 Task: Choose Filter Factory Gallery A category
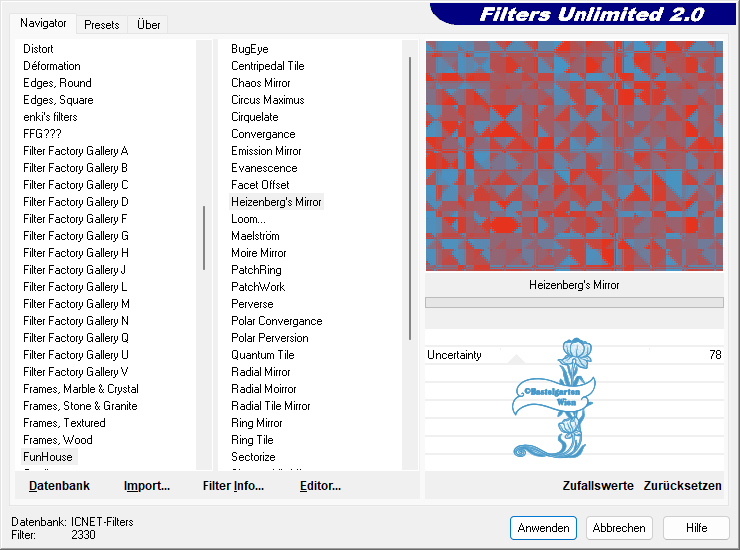coord(76,151)
